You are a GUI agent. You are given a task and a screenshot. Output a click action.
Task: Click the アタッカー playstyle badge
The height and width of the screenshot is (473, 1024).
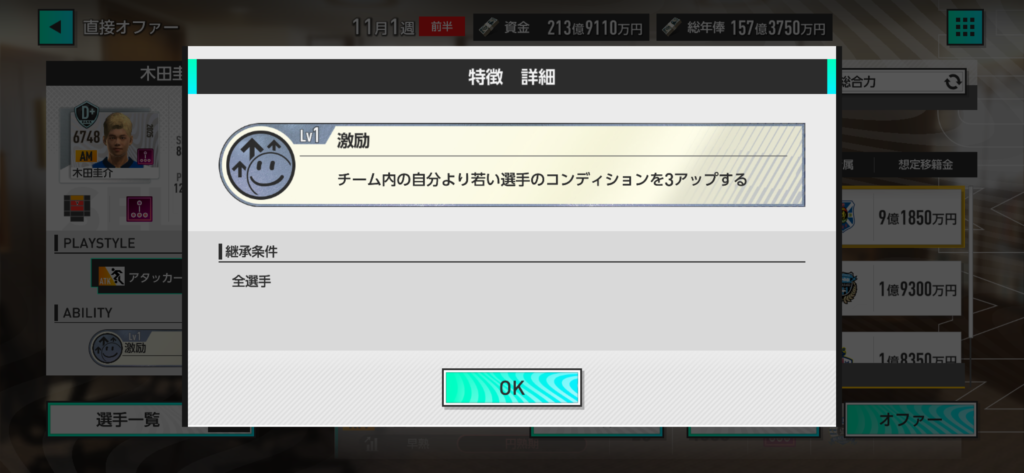137,277
